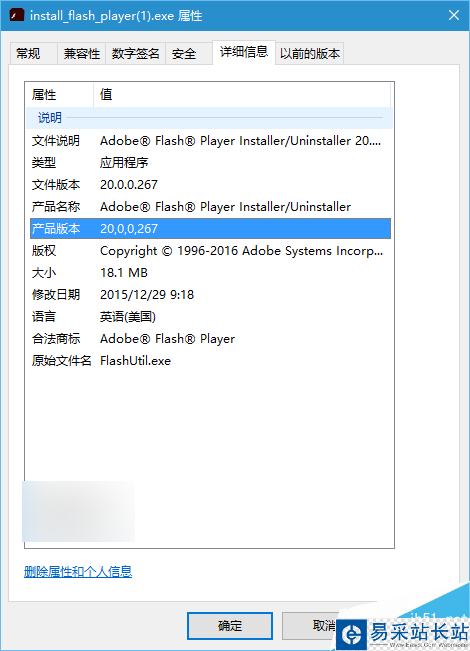This screenshot has width=470, height=651.
Task: Switch to the 安全 tab
Action: 189,54
